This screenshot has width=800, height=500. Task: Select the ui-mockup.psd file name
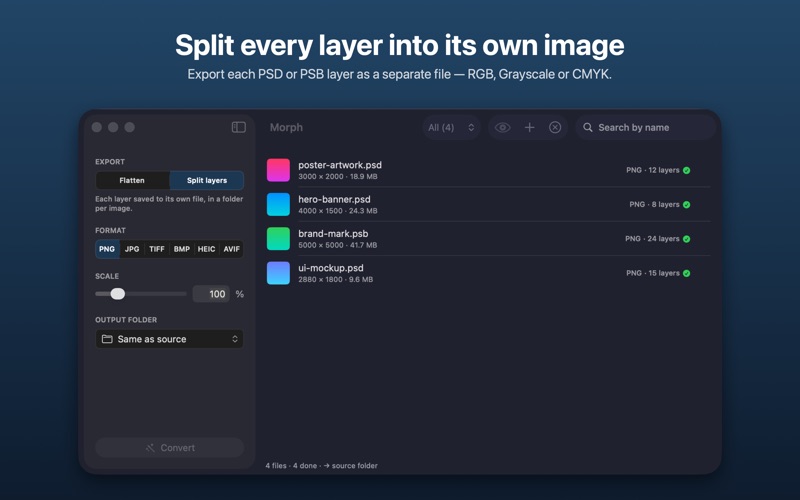331,268
